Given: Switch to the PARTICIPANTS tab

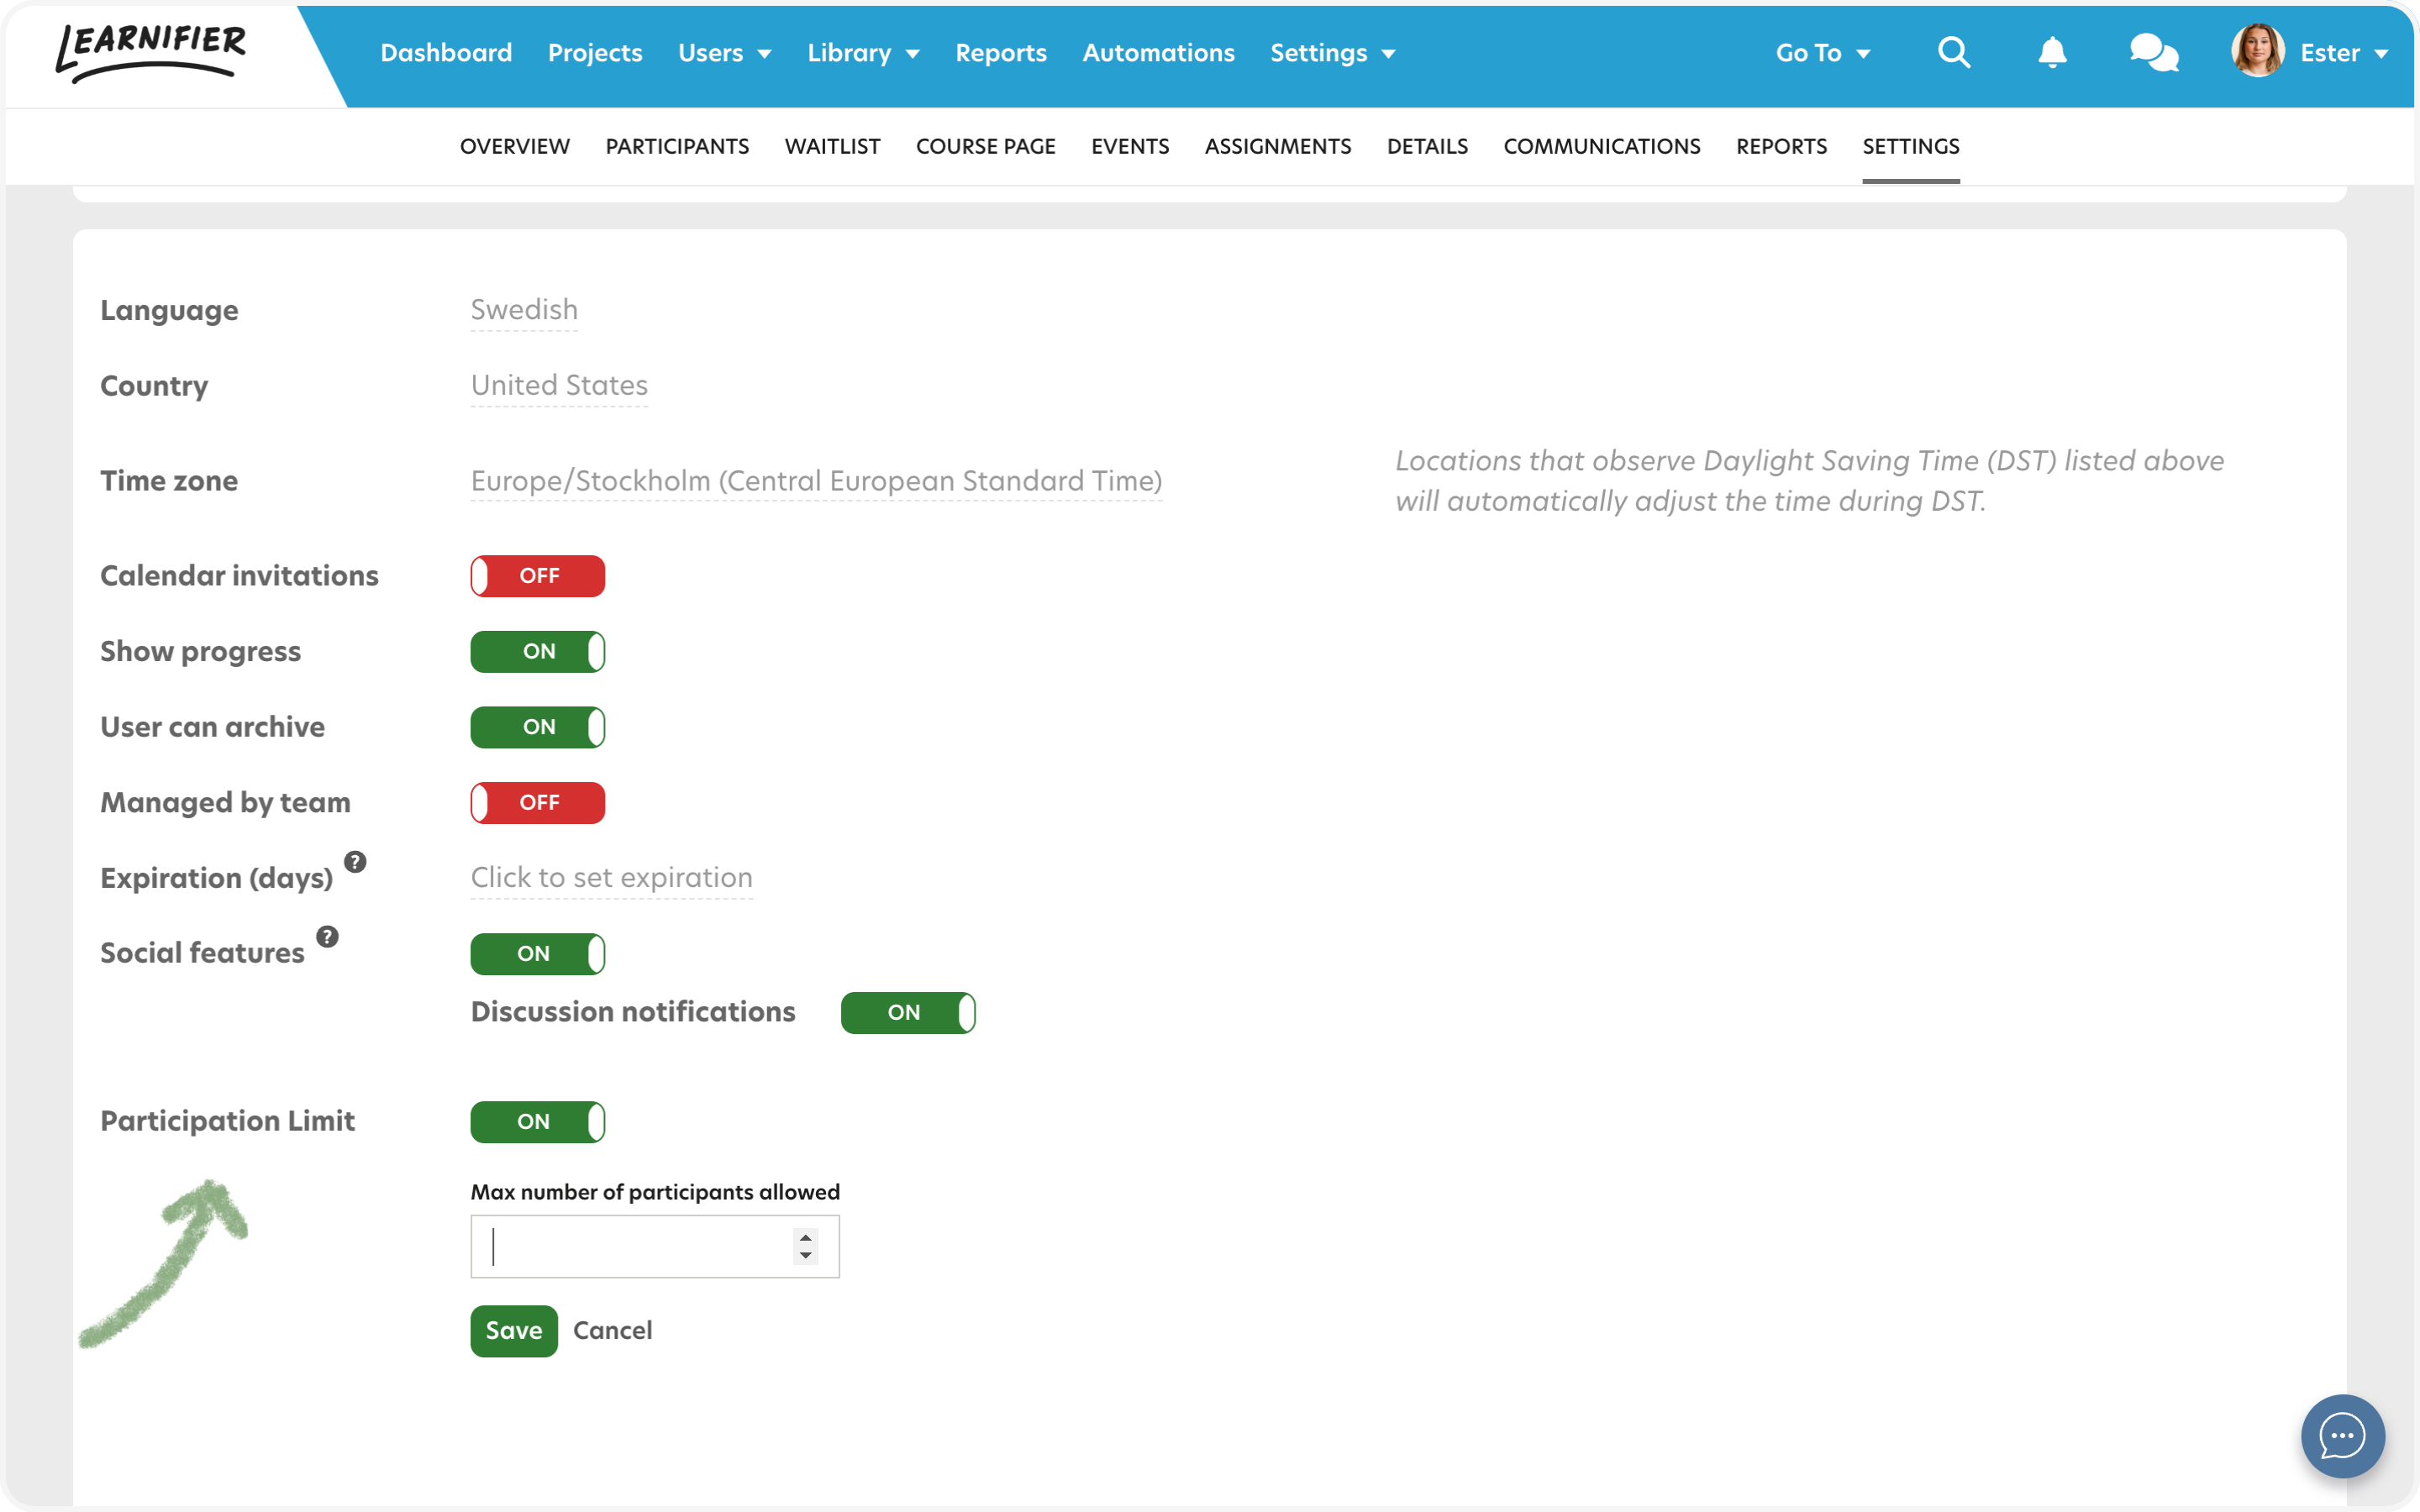Looking at the screenshot, I should pyautogui.click(x=677, y=146).
